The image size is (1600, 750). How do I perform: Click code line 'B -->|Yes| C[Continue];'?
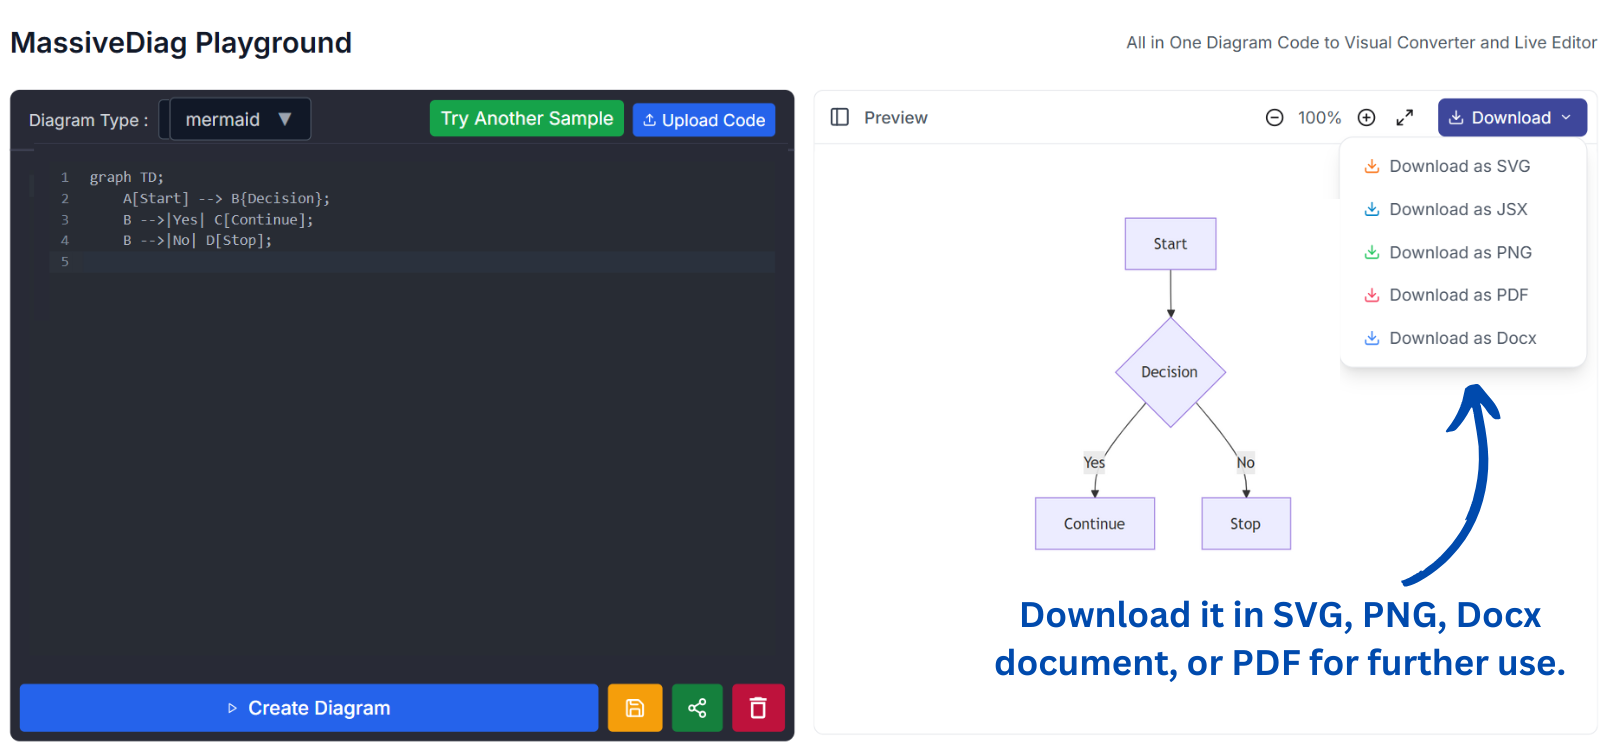218,219
